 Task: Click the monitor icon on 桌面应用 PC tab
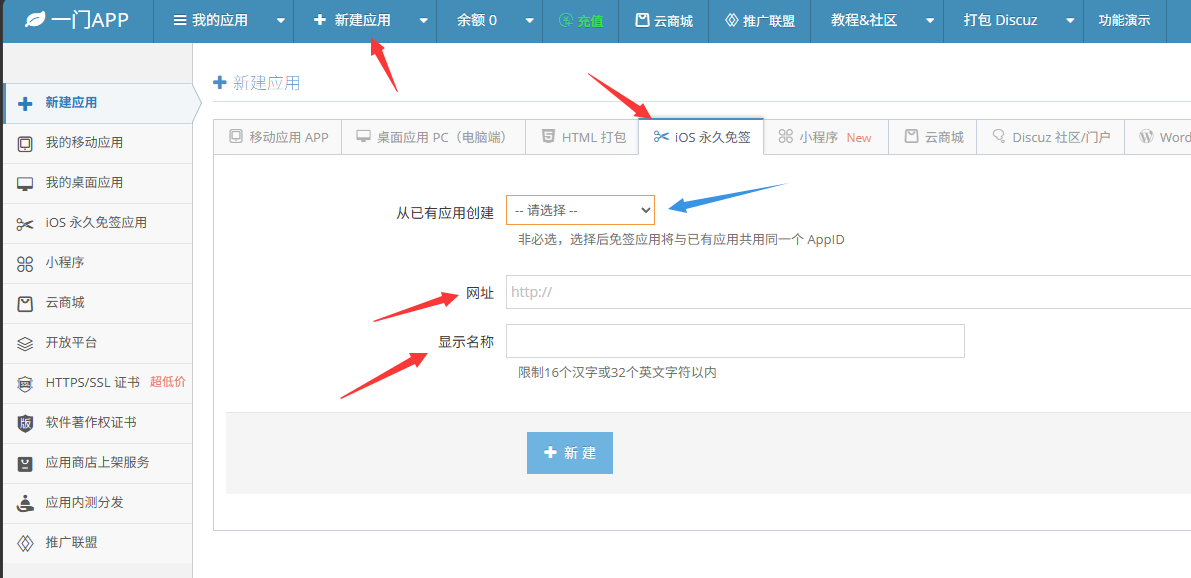[x=363, y=137]
